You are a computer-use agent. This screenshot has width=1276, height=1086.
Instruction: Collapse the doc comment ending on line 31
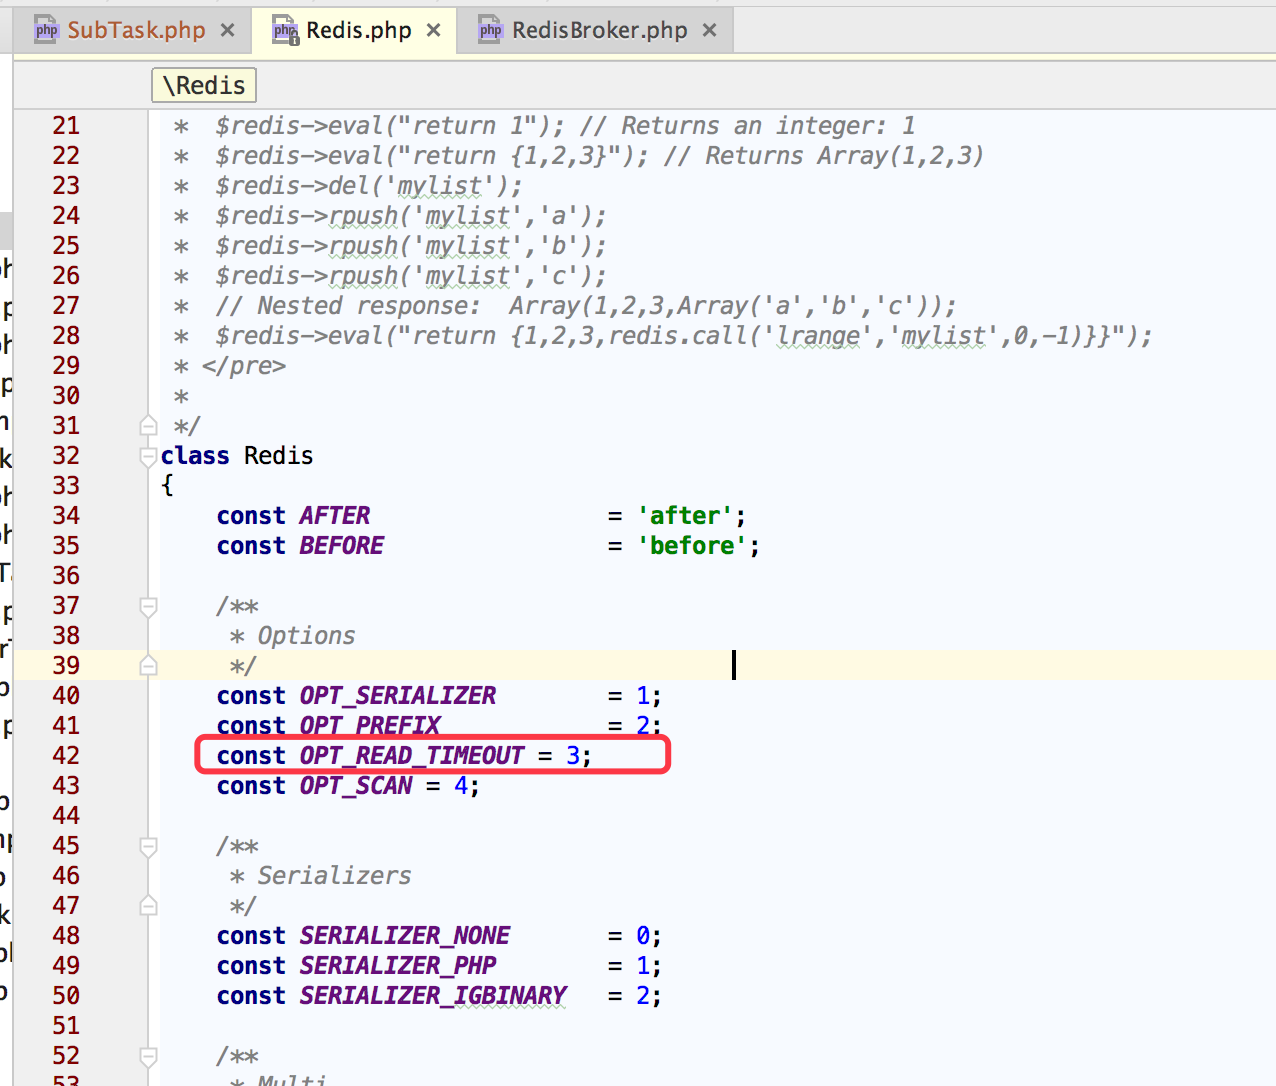pos(149,426)
